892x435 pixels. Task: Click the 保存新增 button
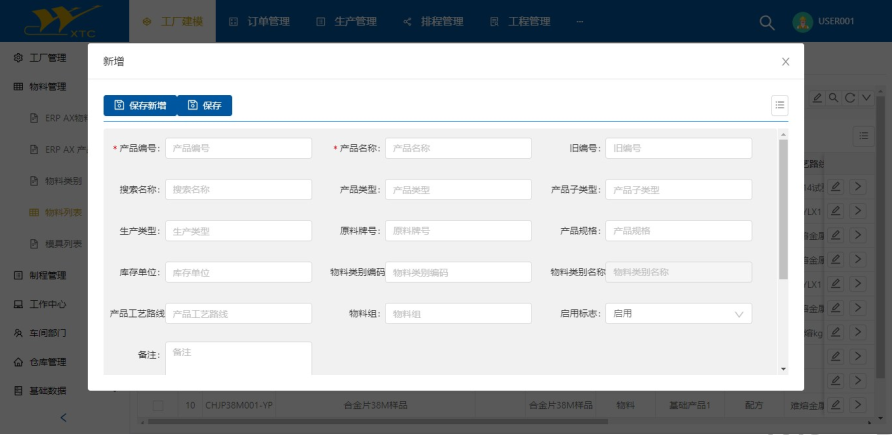(x=140, y=105)
